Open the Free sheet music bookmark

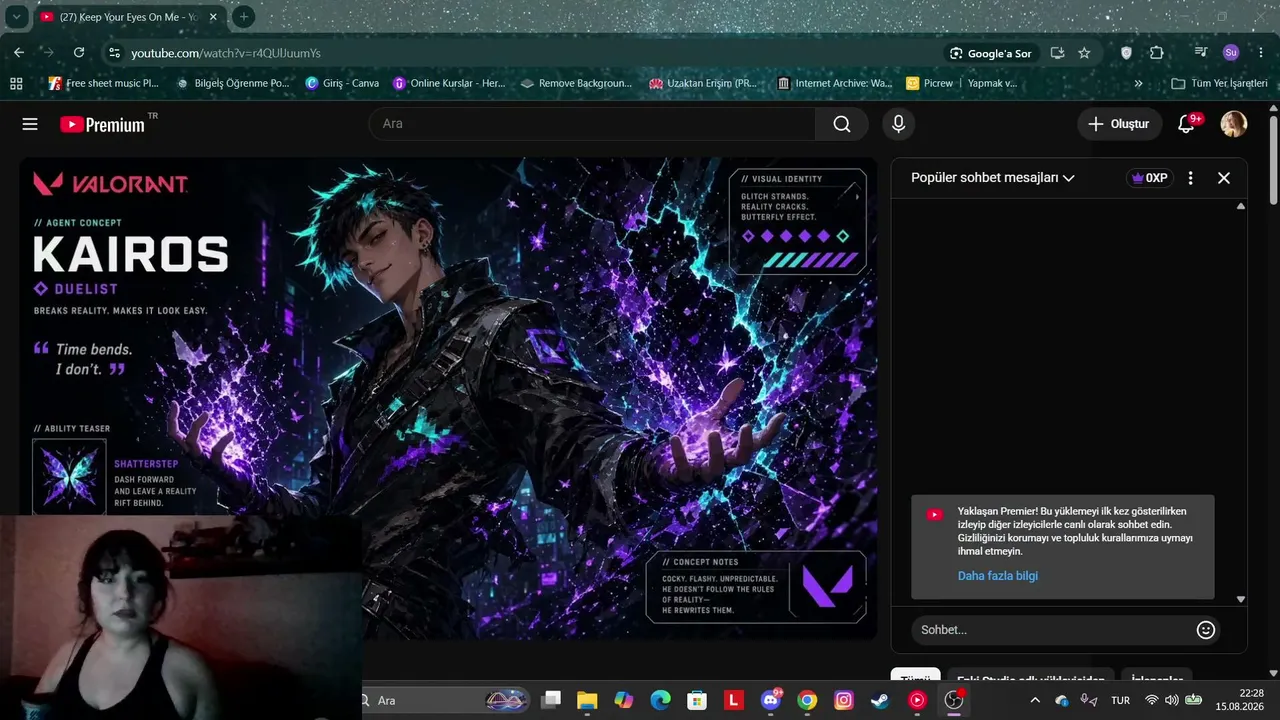pos(104,83)
